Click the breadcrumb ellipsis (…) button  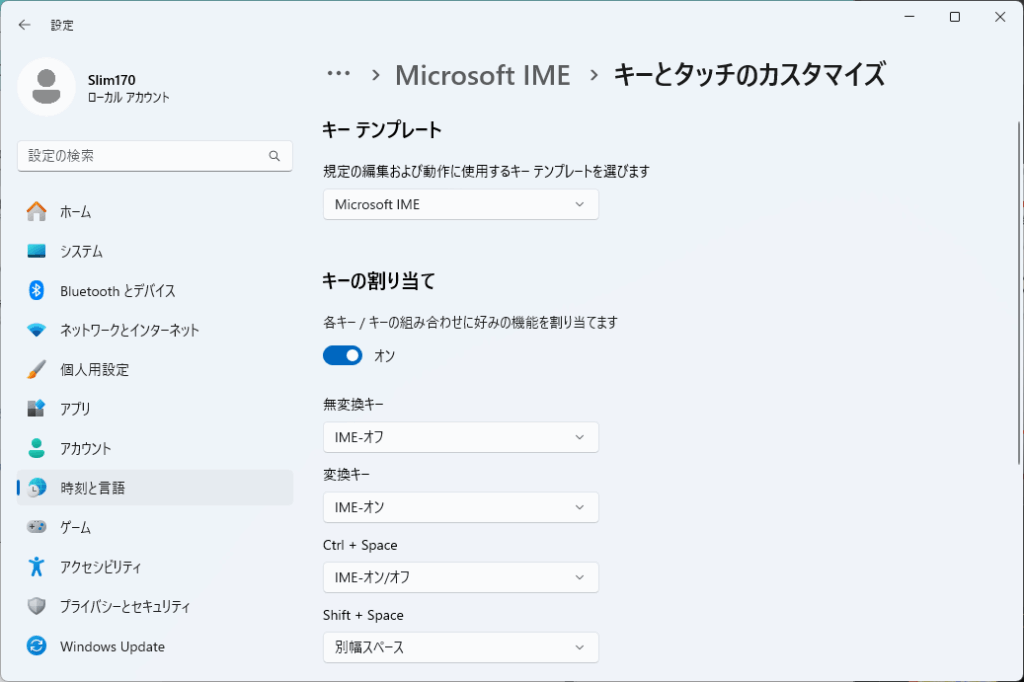tap(338, 74)
